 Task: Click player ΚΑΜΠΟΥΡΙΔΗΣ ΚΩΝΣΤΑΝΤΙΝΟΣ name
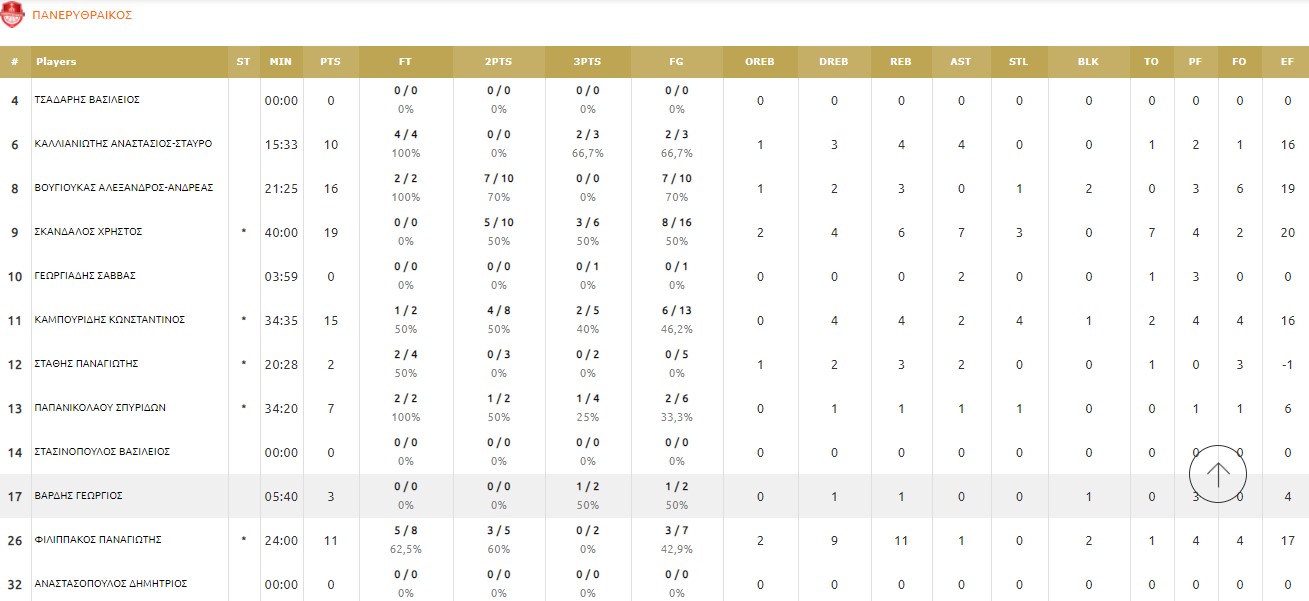click(x=110, y=320)
